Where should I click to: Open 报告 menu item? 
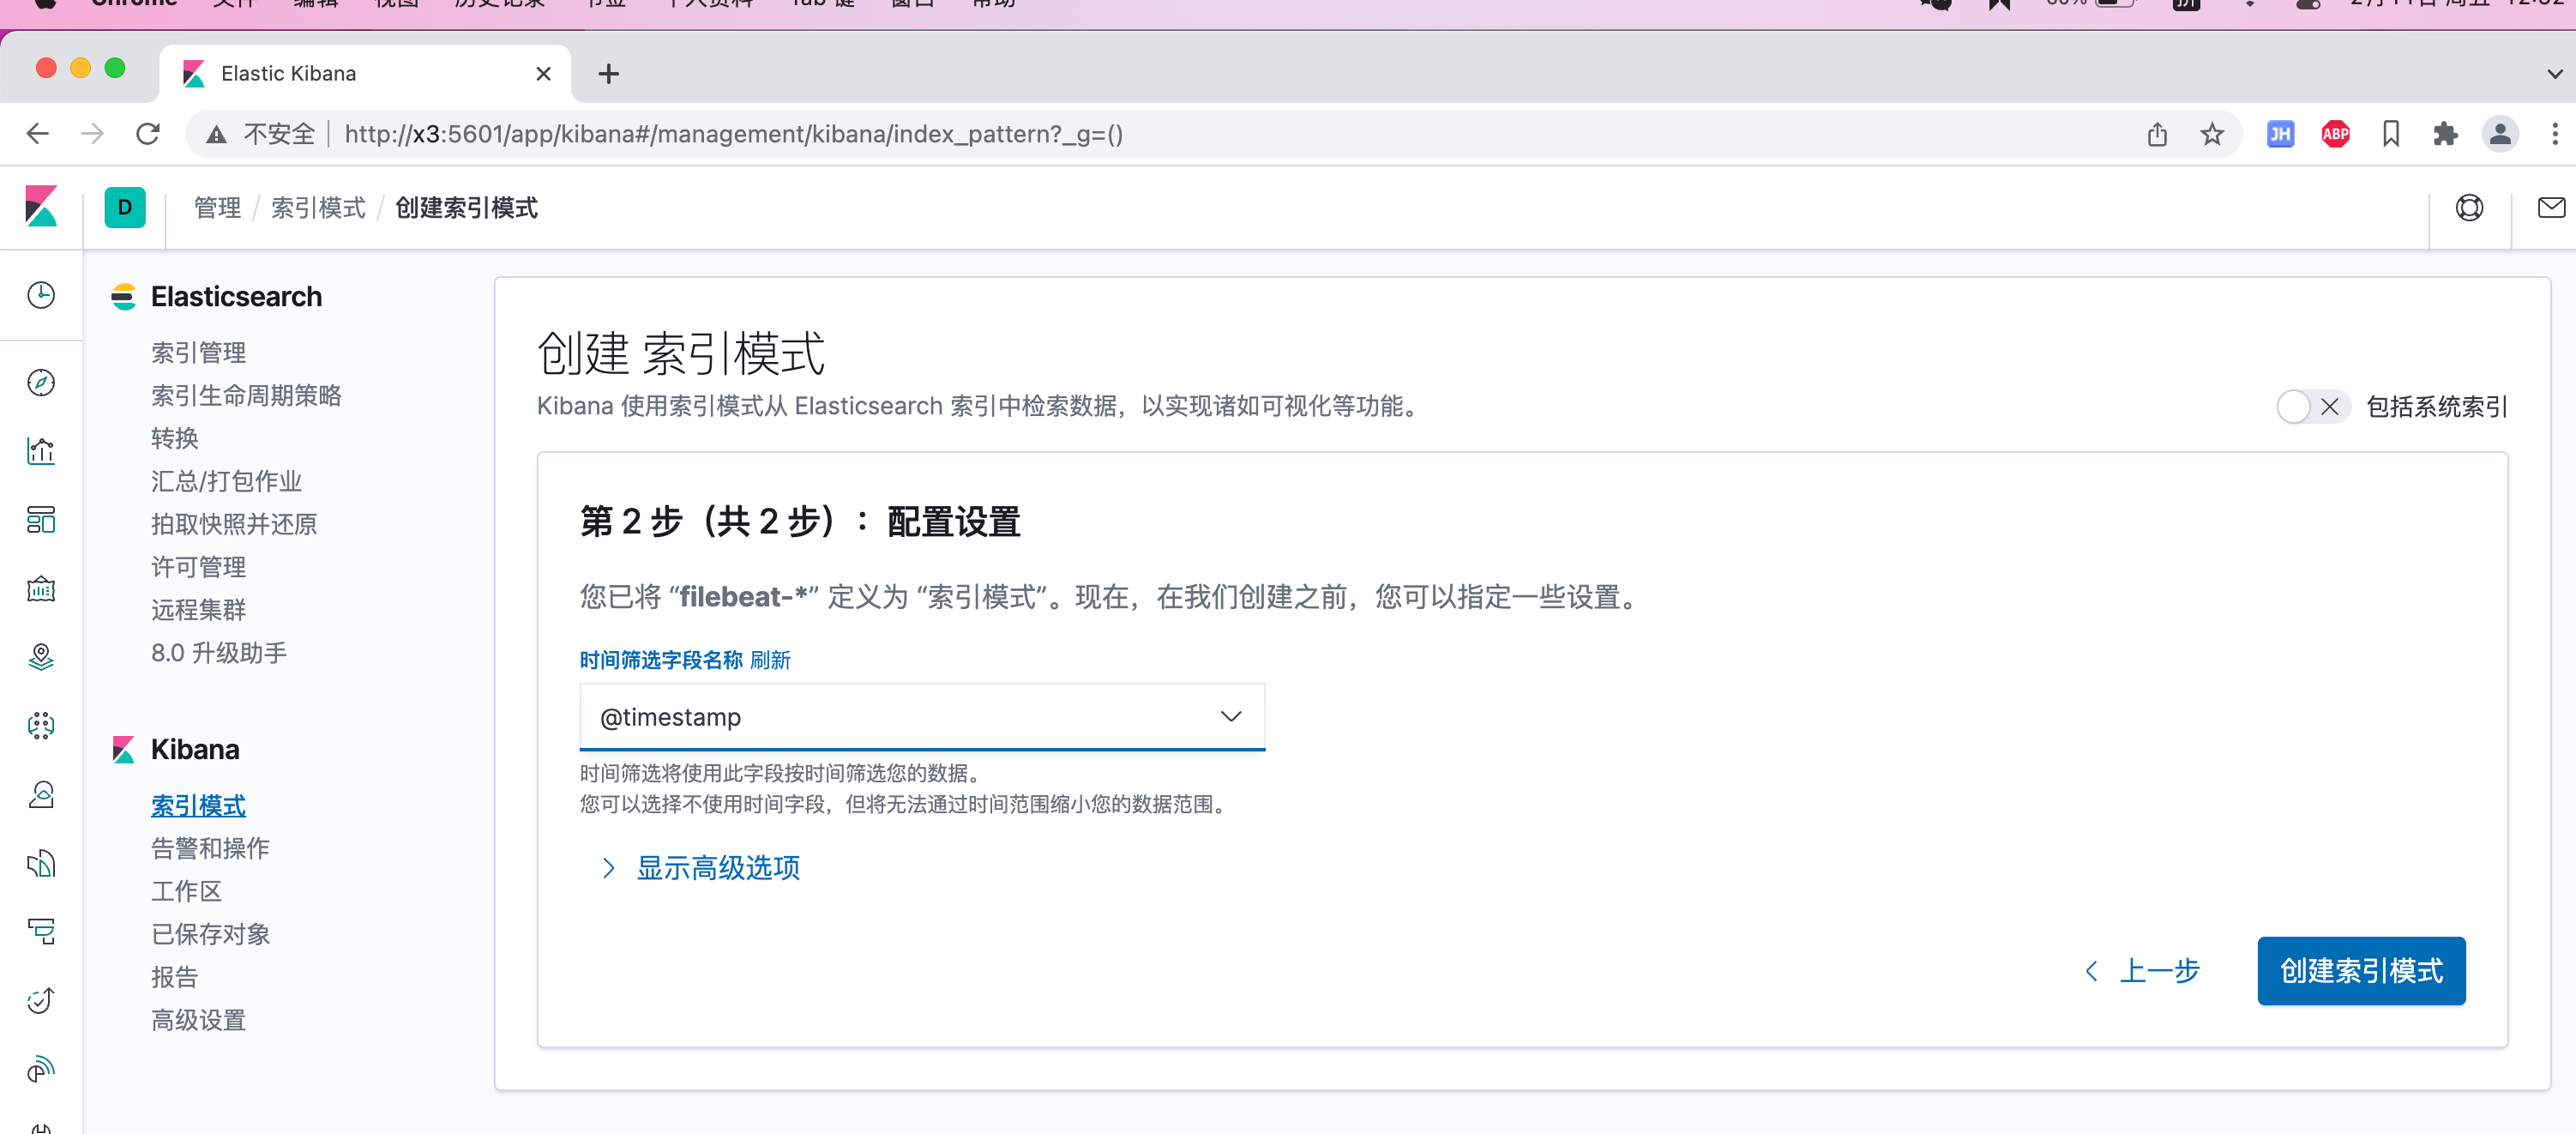coord(174,977)
